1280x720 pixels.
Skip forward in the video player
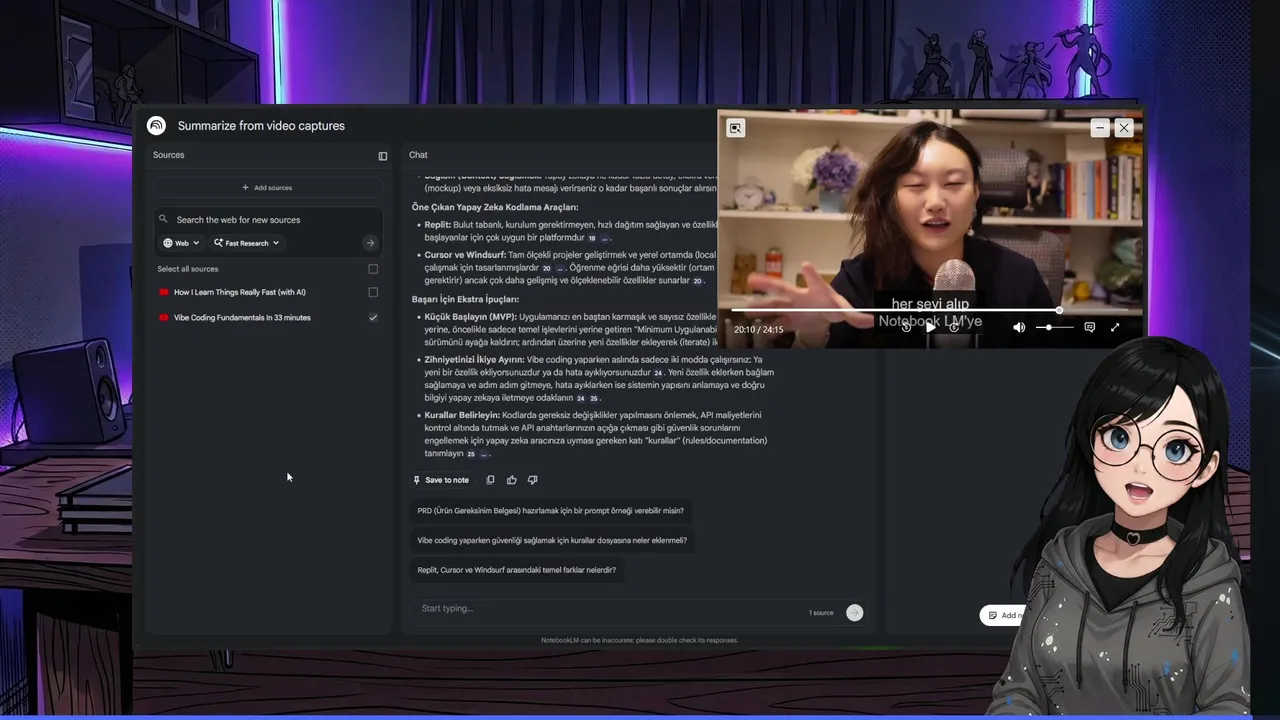pyautogui.click(x=954, y=327)
